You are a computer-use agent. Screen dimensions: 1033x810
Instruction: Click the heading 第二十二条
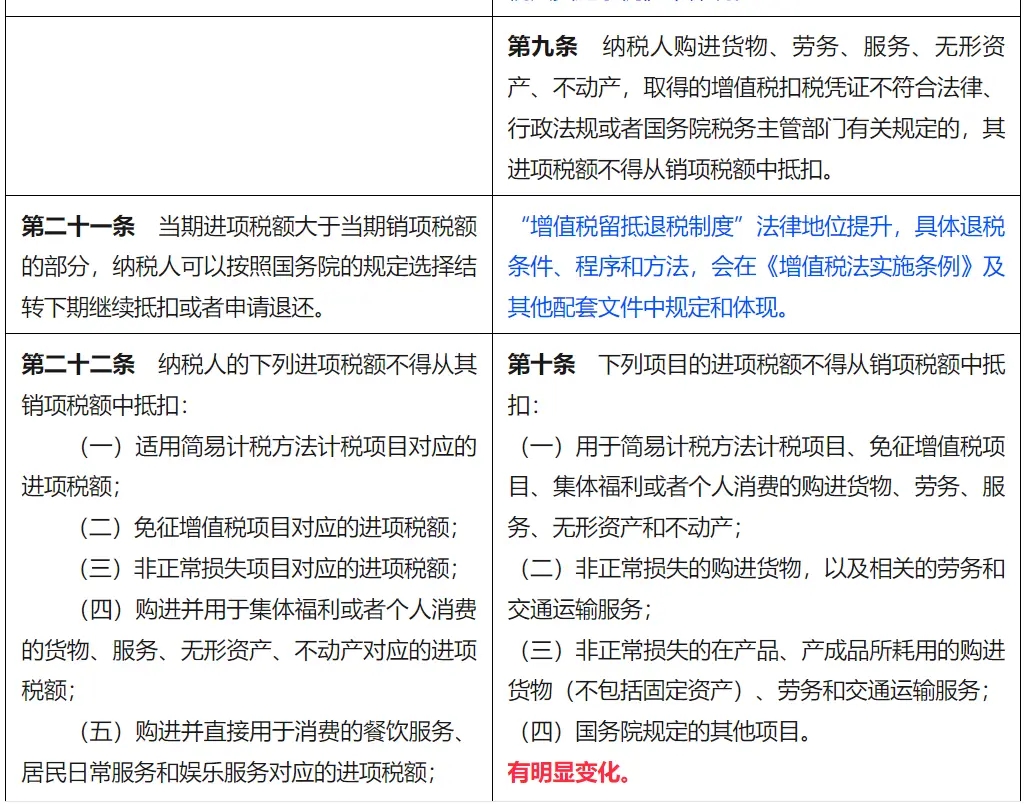pos(78,364)
